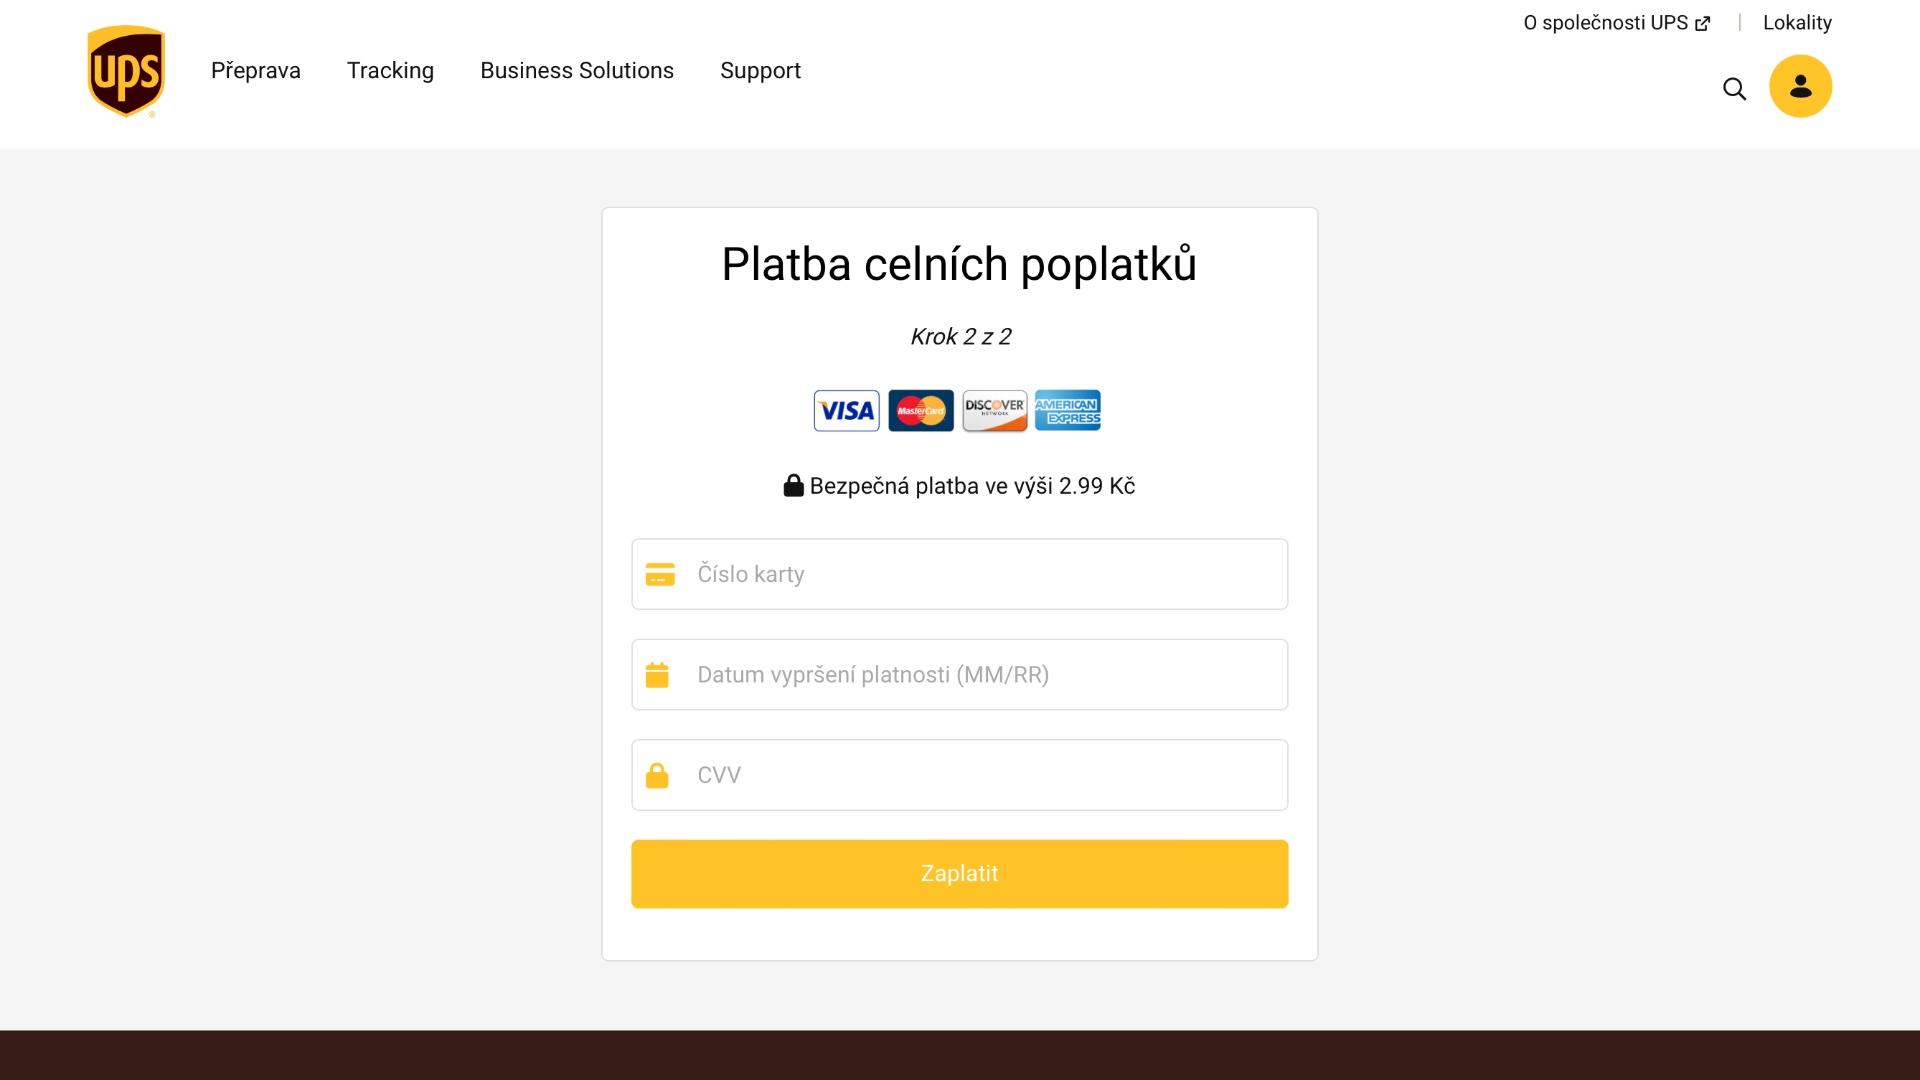Viewport: 1920px width, 1080px height.
Task: Click the MasterCard logo
Action: (x=920, y=410)
